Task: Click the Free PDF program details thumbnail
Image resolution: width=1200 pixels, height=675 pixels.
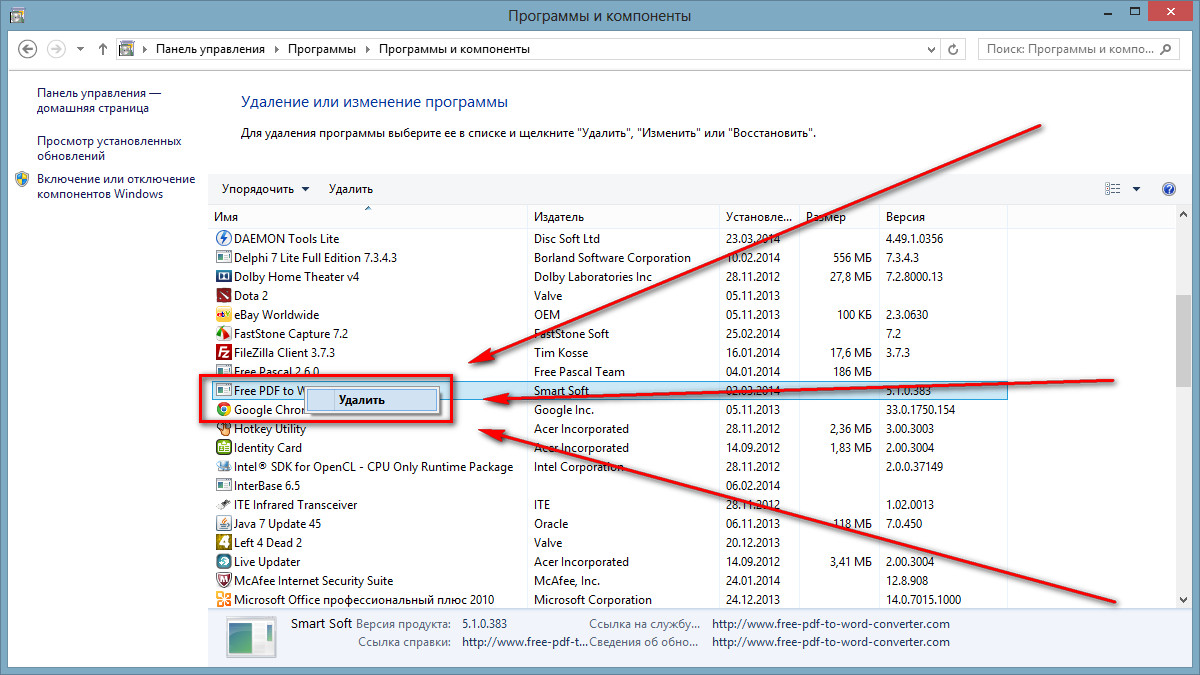Action: (249, 639)
